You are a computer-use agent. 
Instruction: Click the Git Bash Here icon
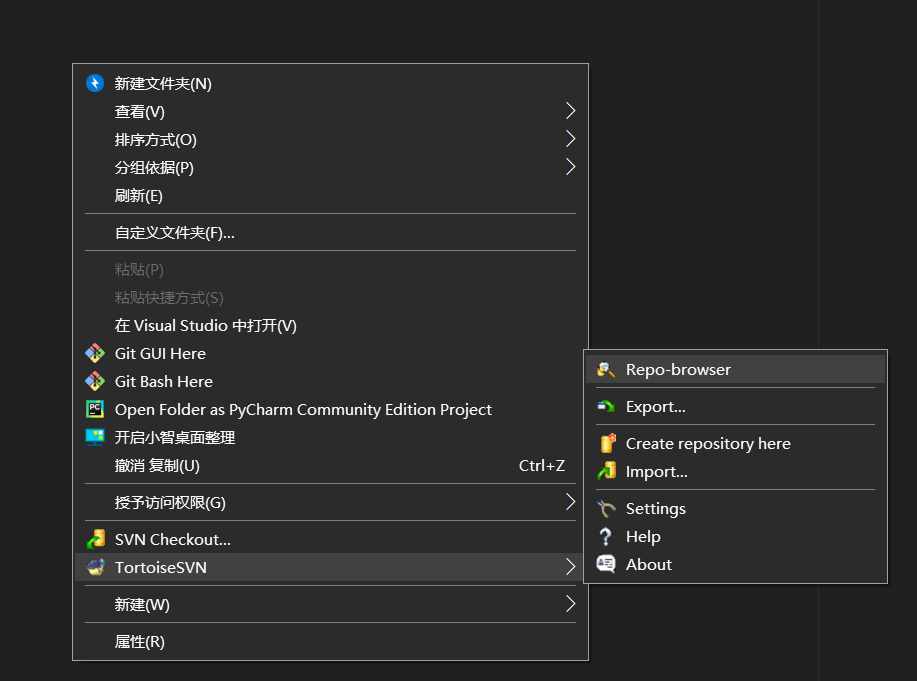tap(95, 381)
